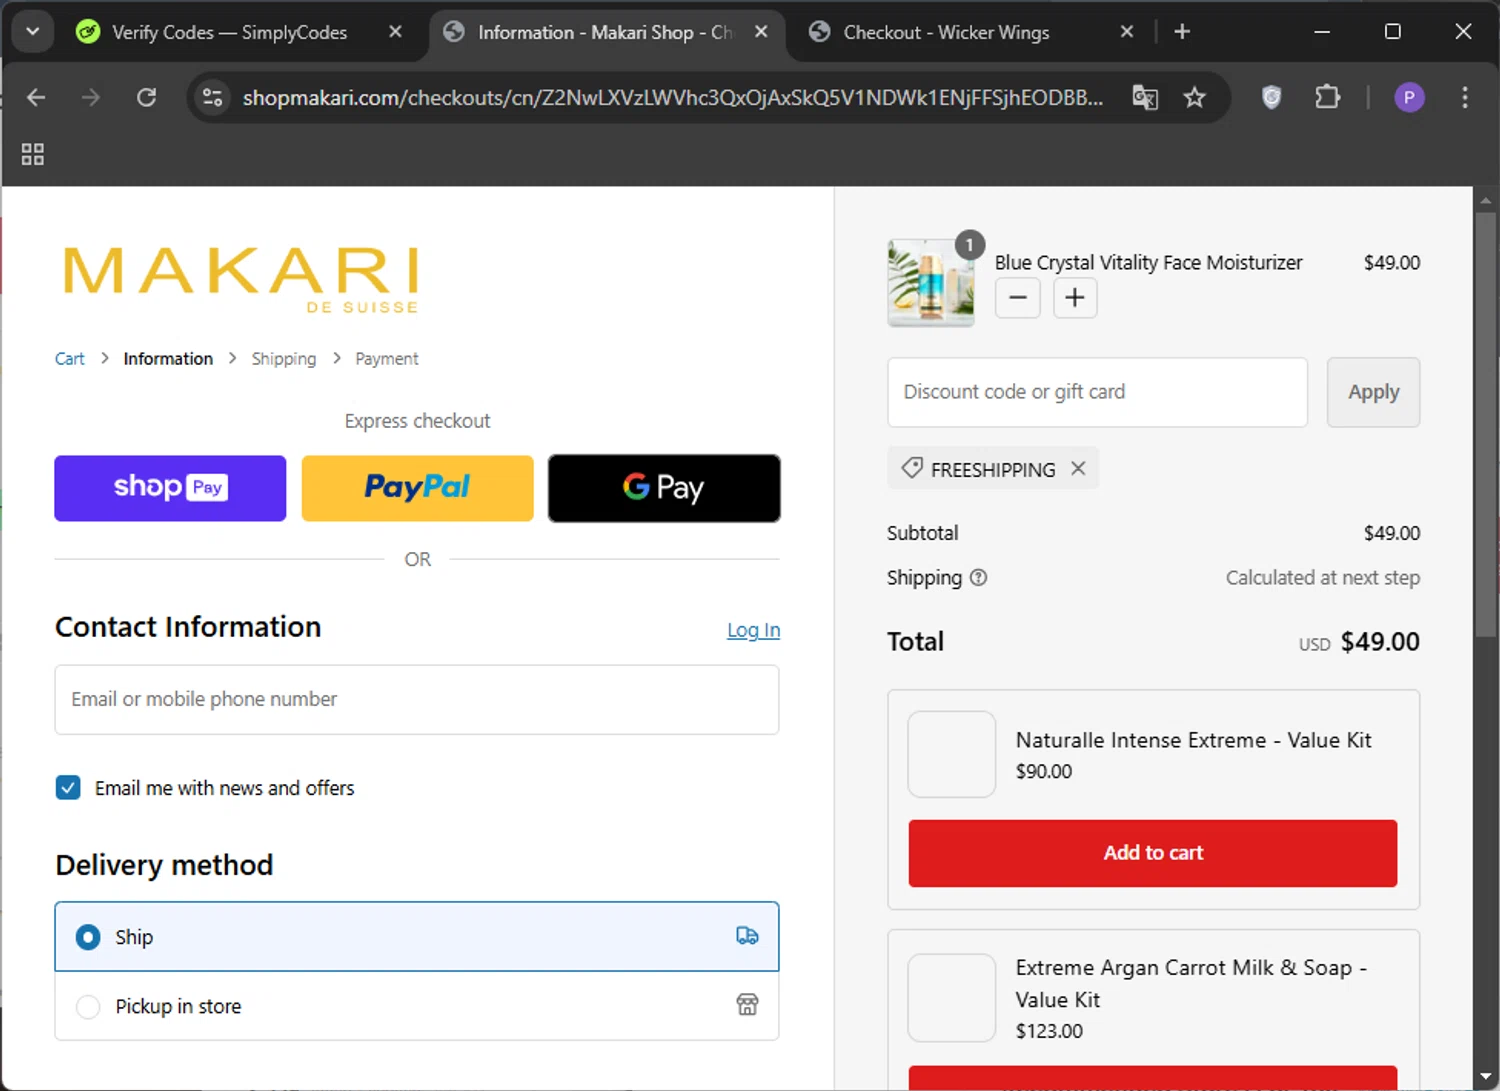Reload the current page
Viewport: 1500px width, 1091px height.
tap(147, 97)
